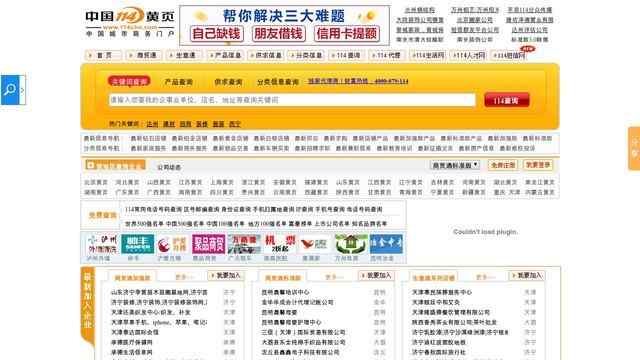Open the pink 聚品商贸 logo thumbnail
This screenshot has width=640, height=360.
(209, 244)
